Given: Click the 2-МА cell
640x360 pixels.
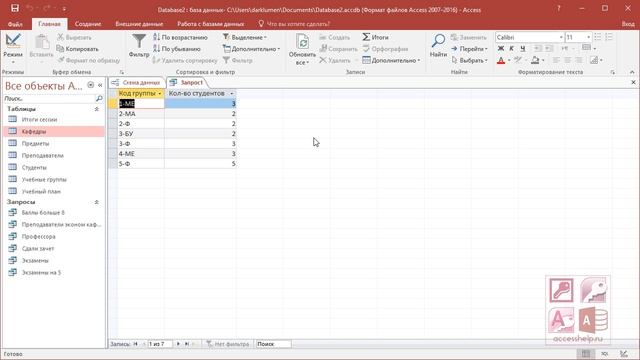Looking at the screenshot, I should [x=141, y=114].
